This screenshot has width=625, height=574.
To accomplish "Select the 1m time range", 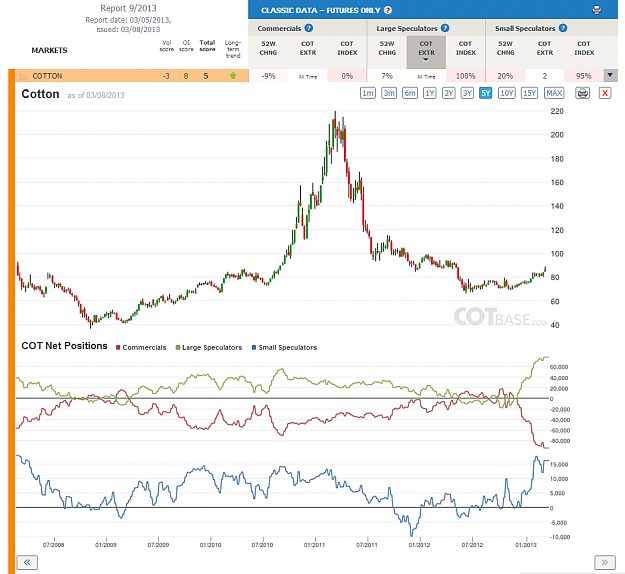I will (x=368, y=93).
